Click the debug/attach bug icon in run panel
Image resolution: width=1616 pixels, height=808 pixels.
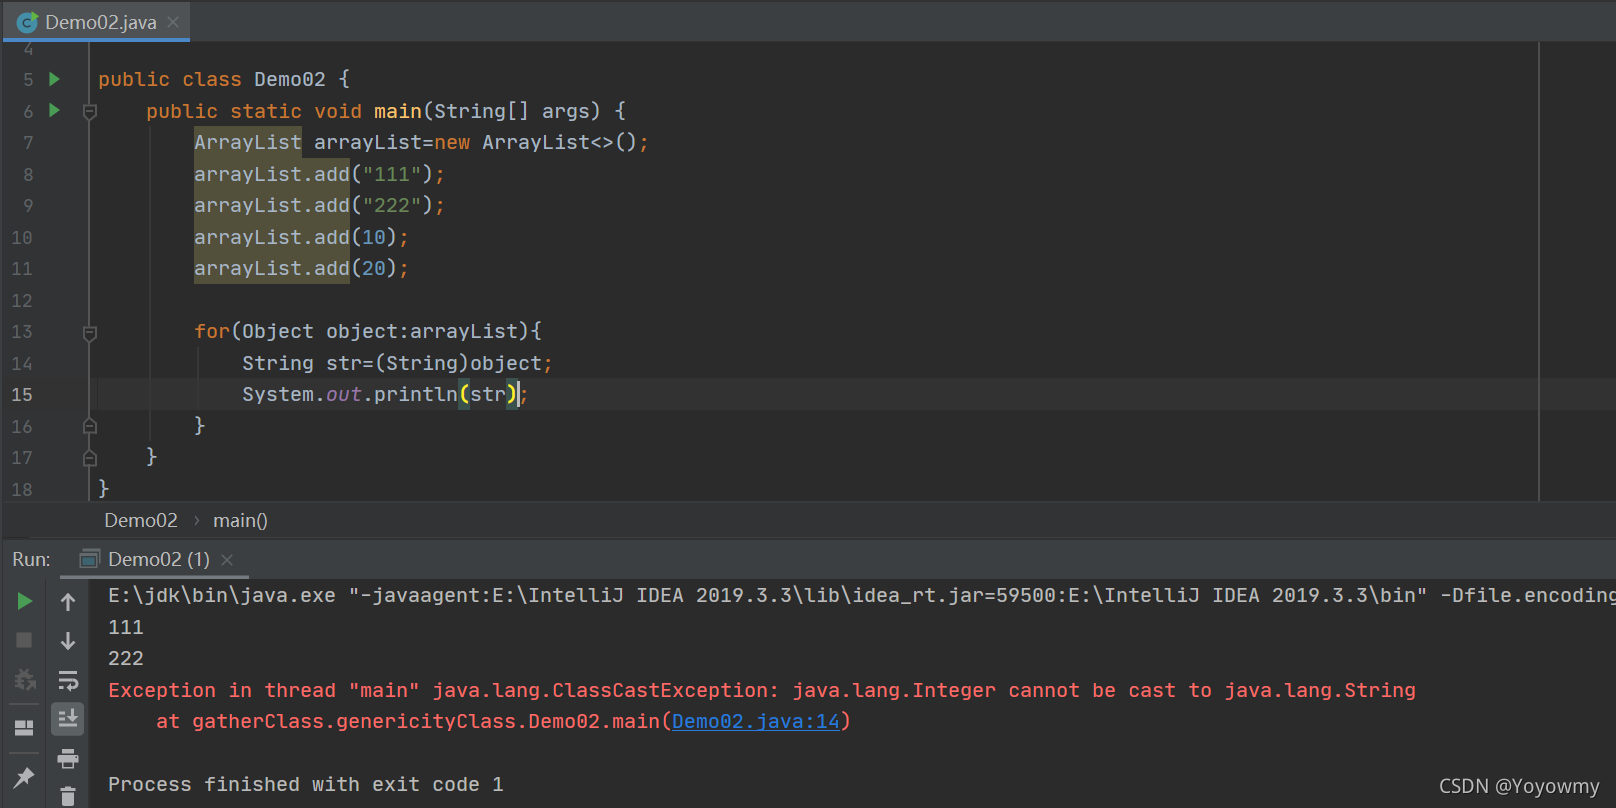coord(24,680)
